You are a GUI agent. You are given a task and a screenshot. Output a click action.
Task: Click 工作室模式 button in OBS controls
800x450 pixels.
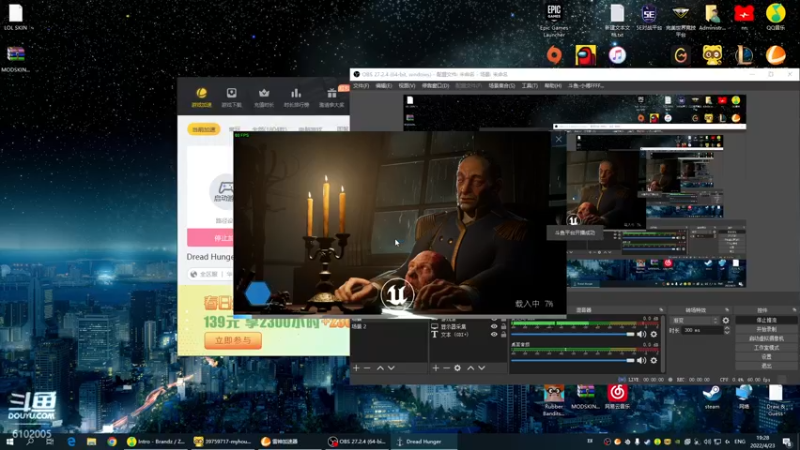pos(766,348)
